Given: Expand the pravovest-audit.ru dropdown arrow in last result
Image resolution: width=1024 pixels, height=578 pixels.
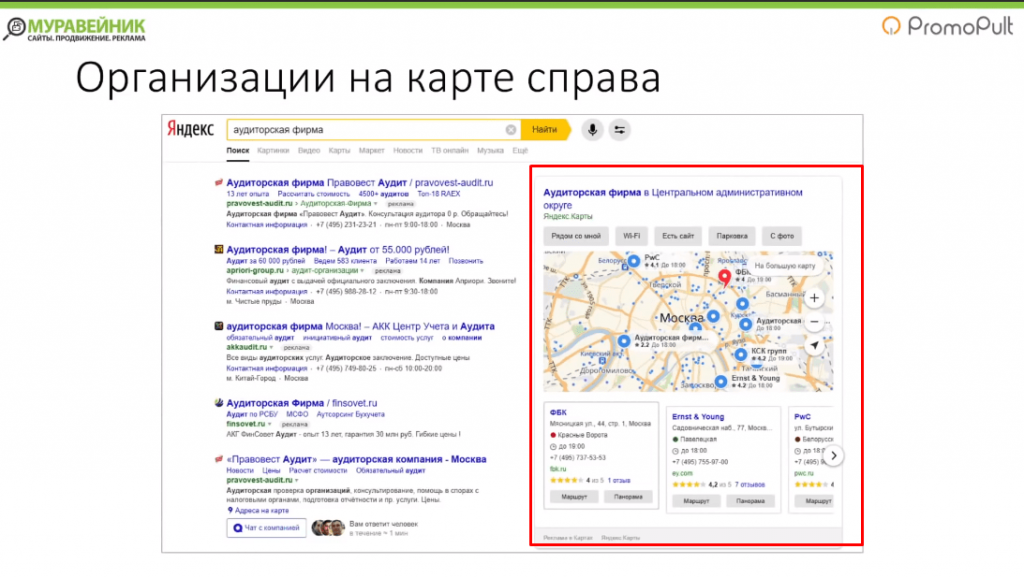Looking at the screenshot, I should click(297, 481).
